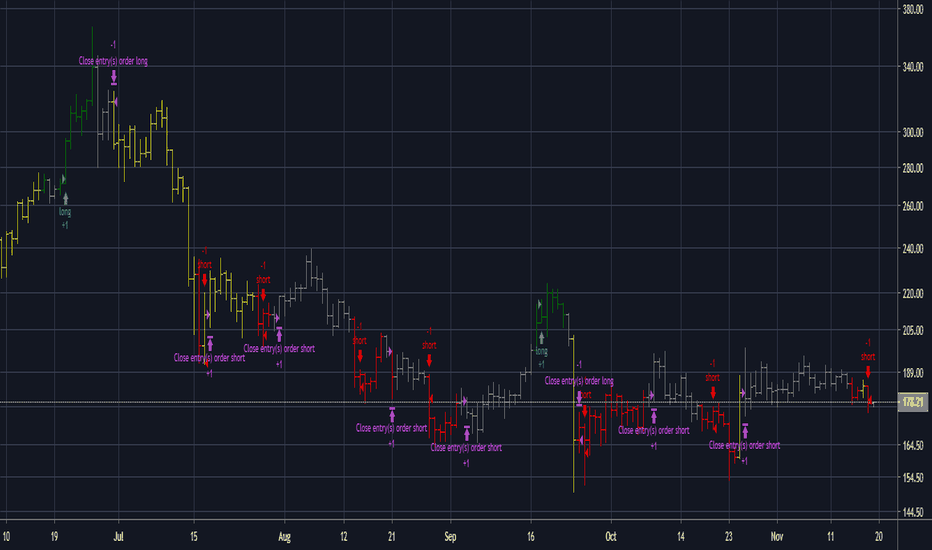Click the purple up arrow closing the short after Oct
Image resolution: width=932 pixels, height=550 pixels.
[x=654, y=416]
